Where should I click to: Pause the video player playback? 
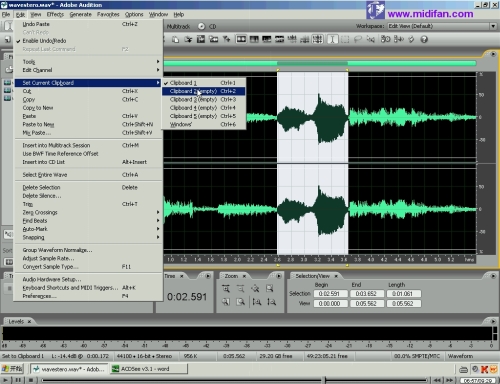pos(18,380)
